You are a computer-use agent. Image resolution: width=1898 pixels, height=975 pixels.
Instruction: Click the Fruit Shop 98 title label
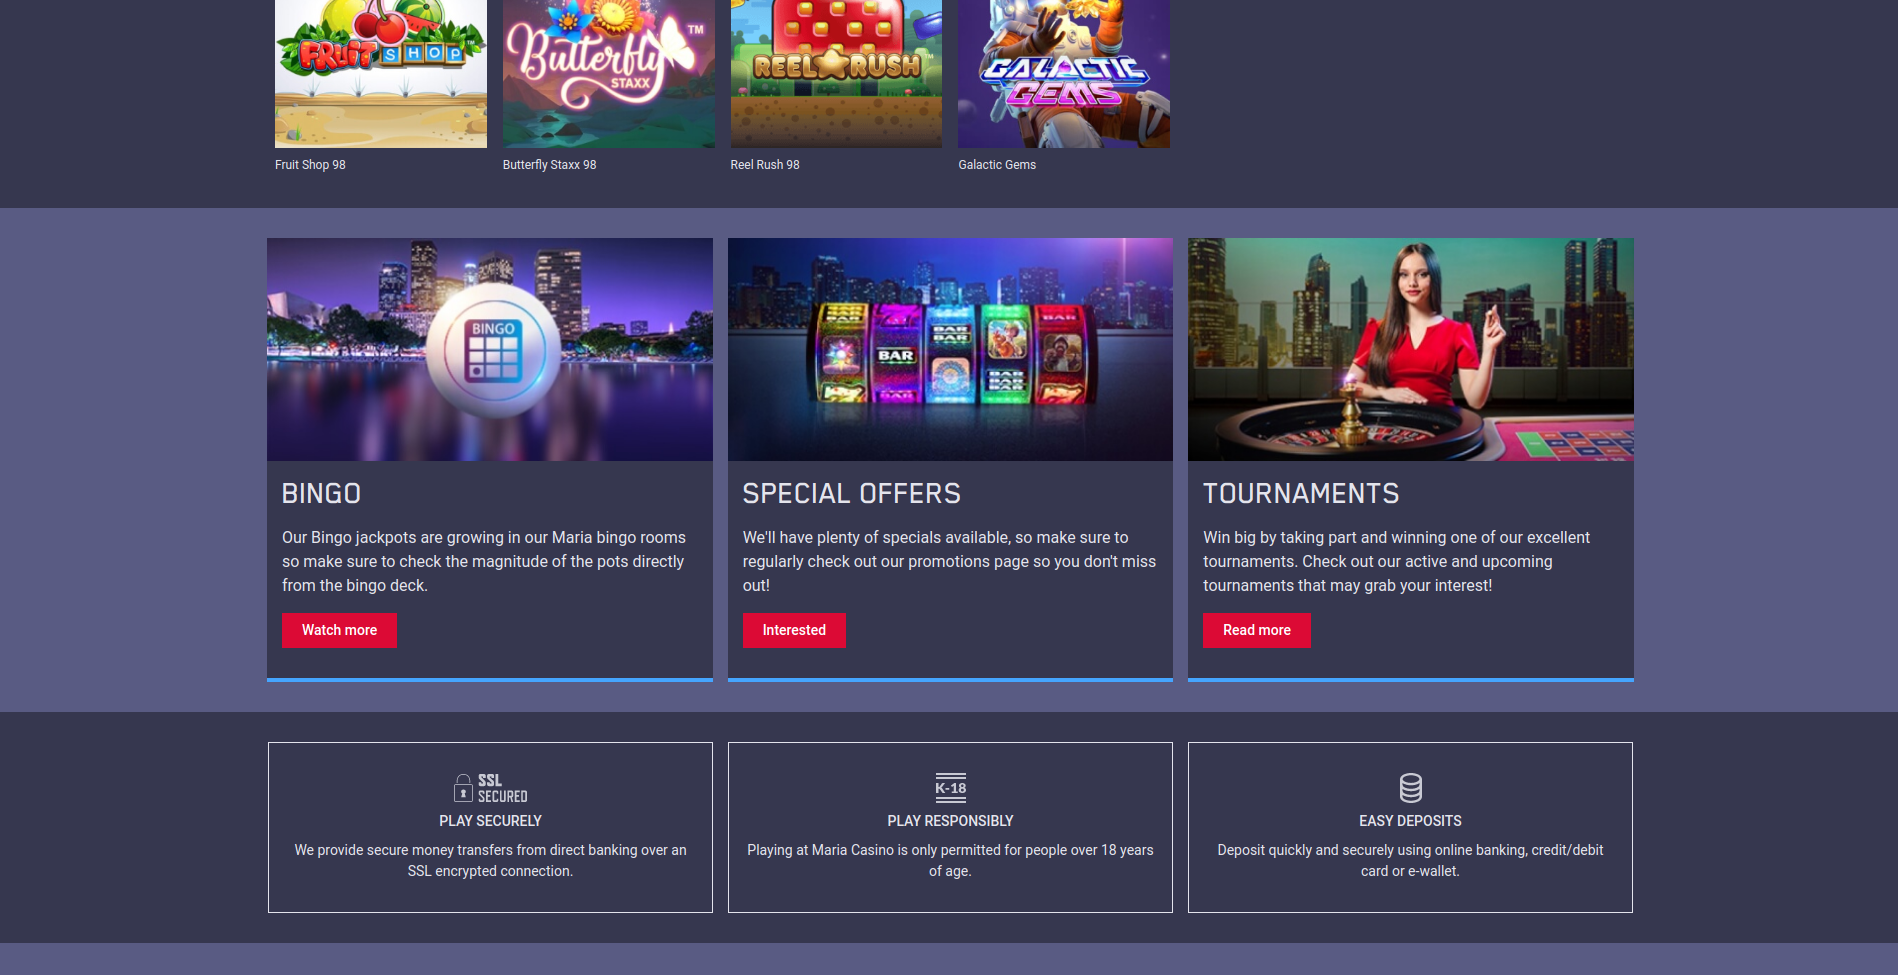[x=310, y=165]
